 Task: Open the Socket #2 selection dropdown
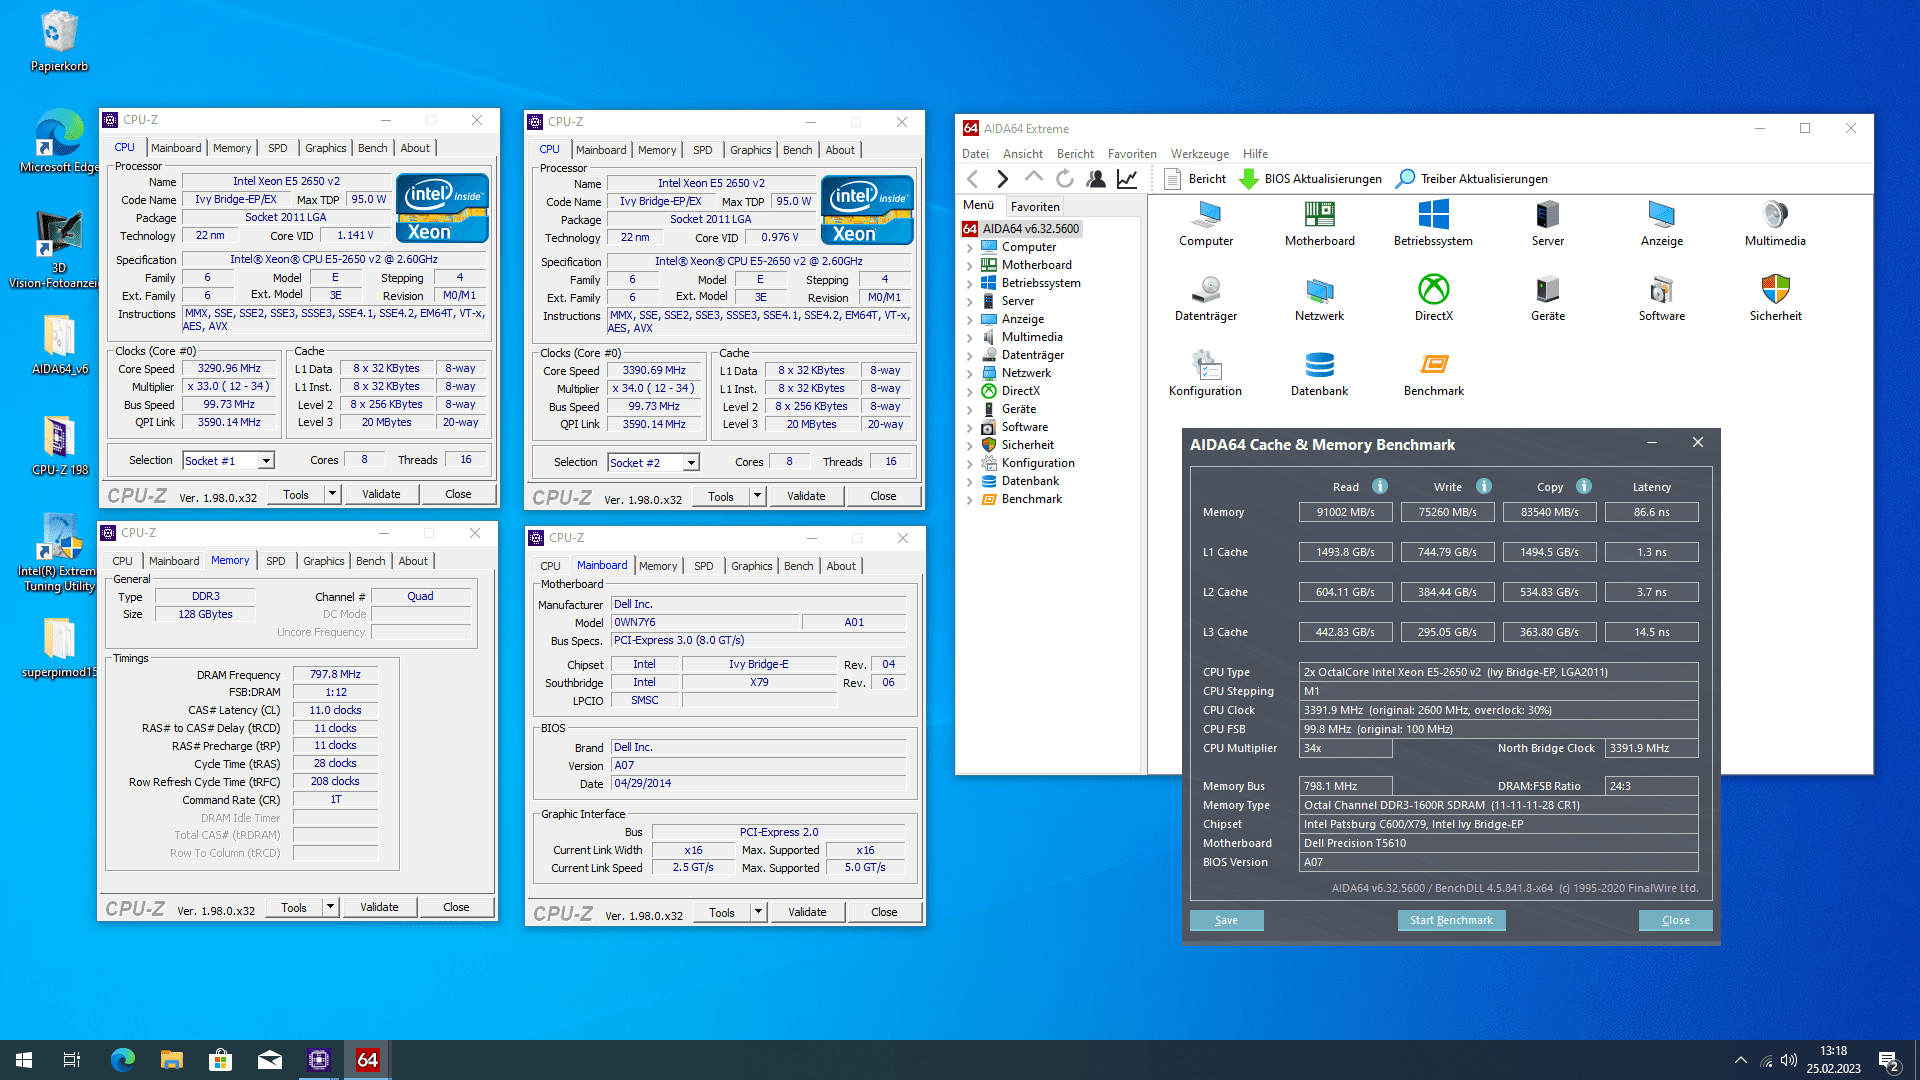691,462
